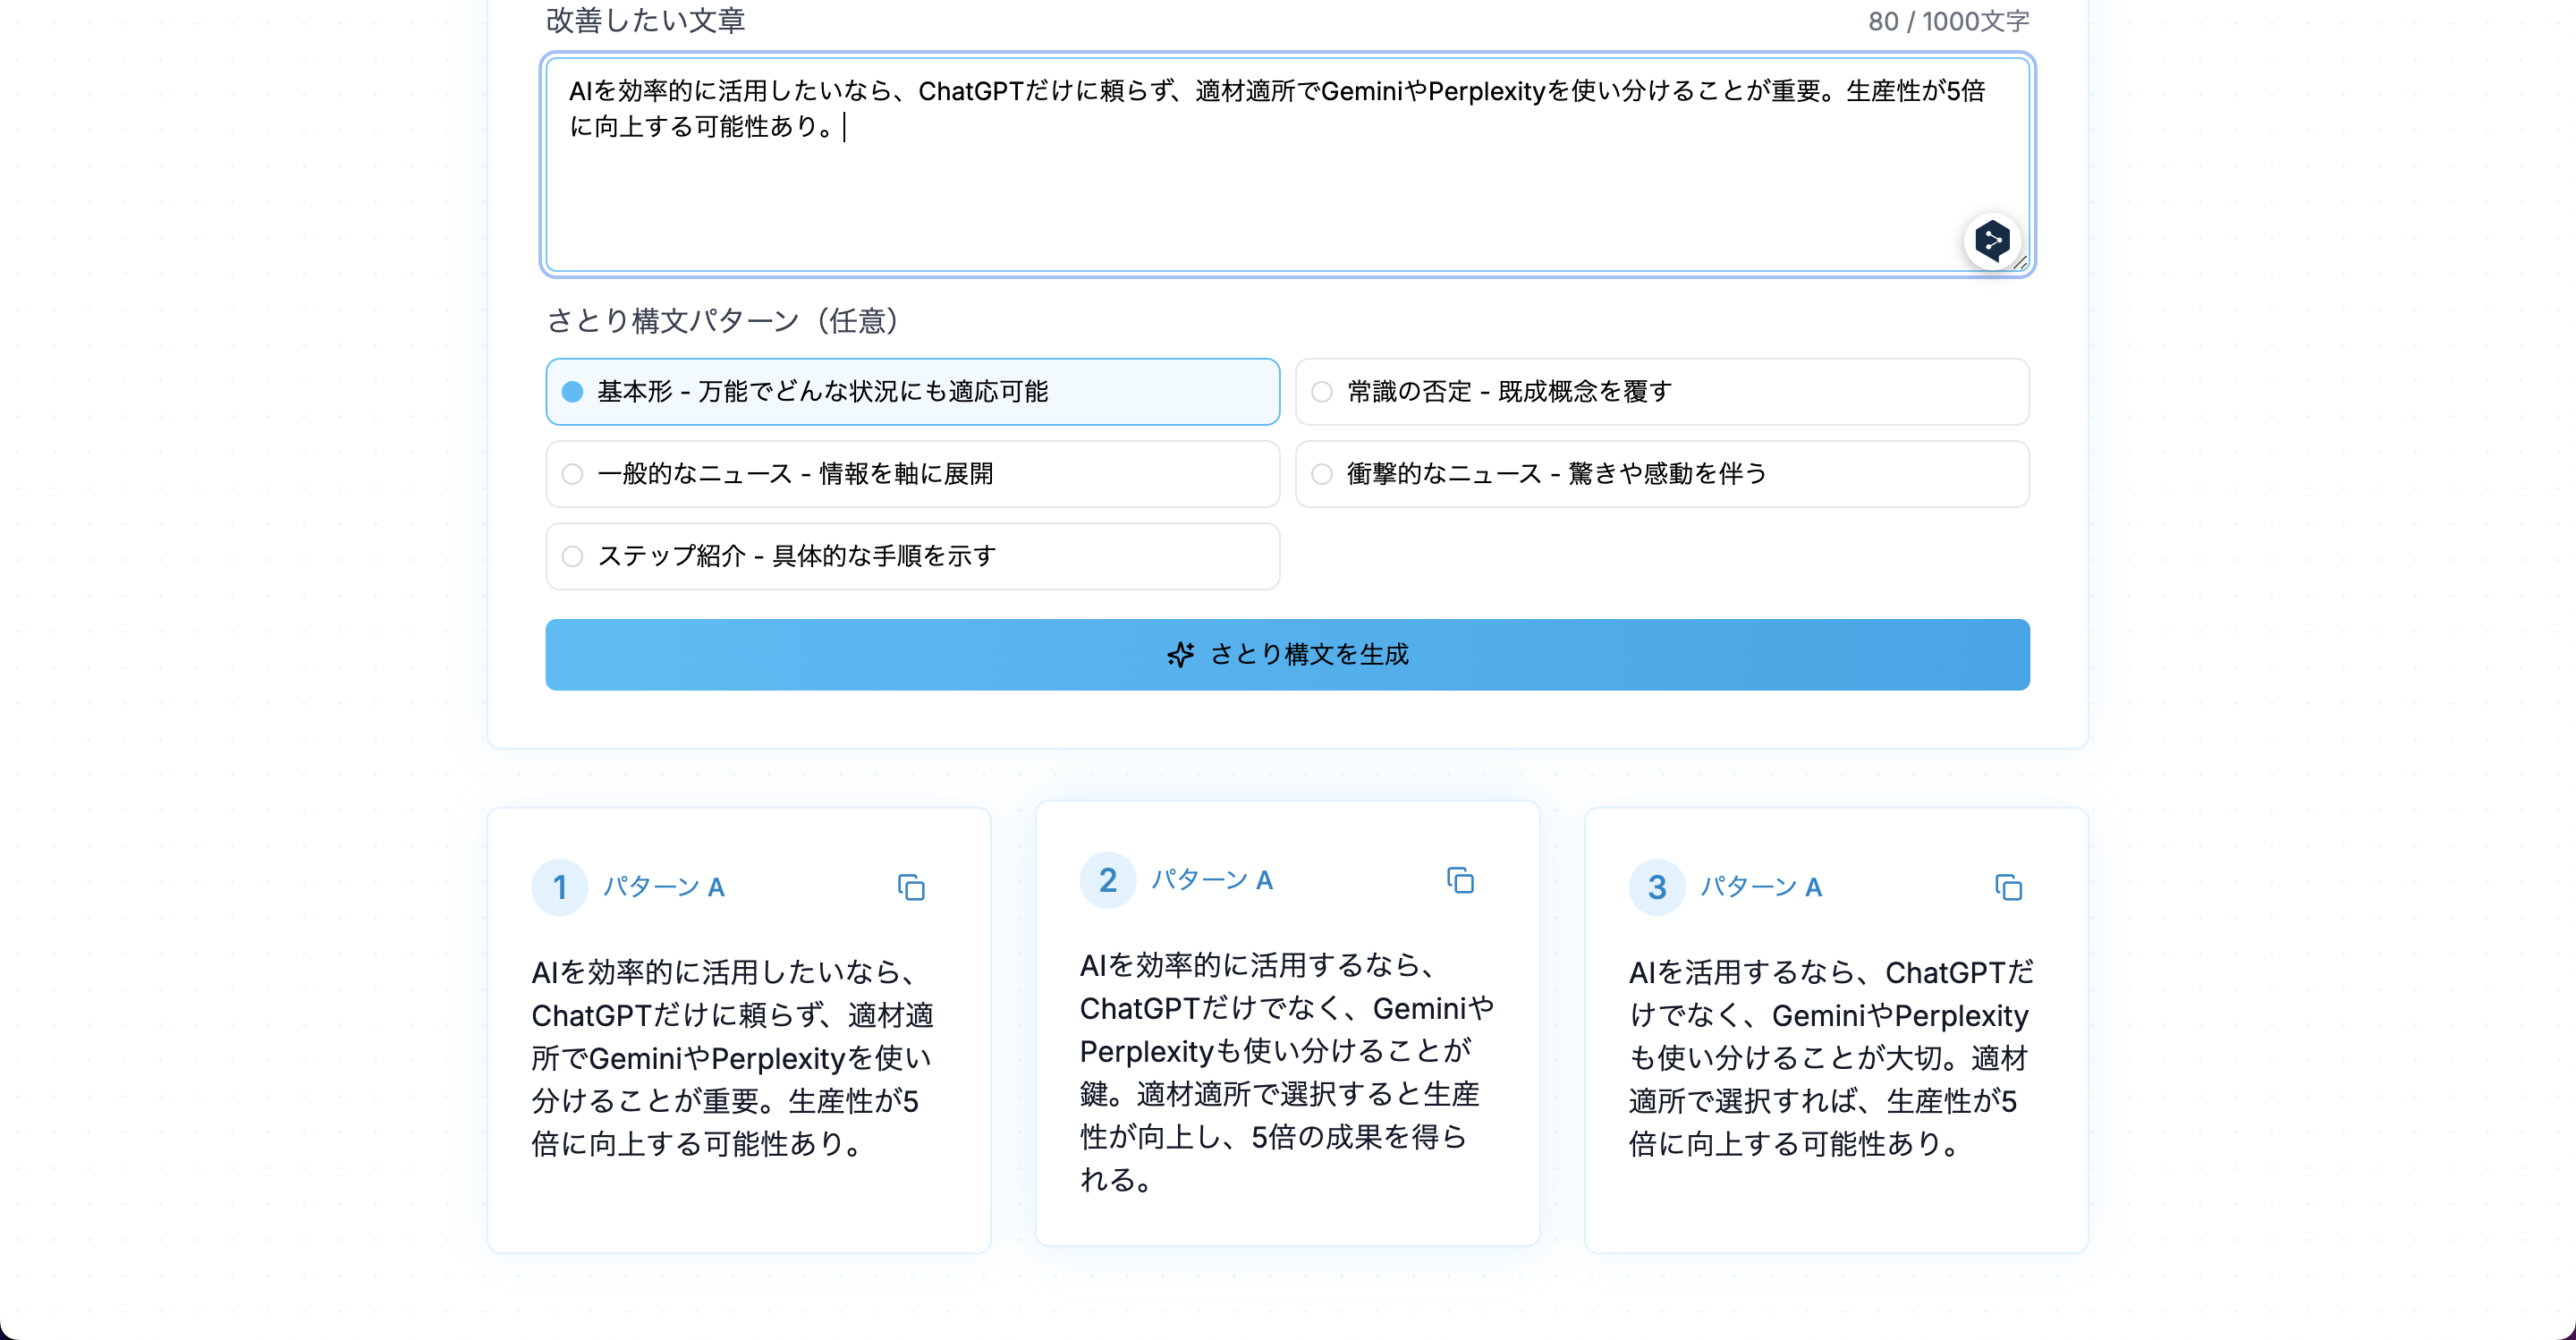Copy the text of result card 2
The width and height of the screenshot is (2576, 1340).
tap(1460, 880)
